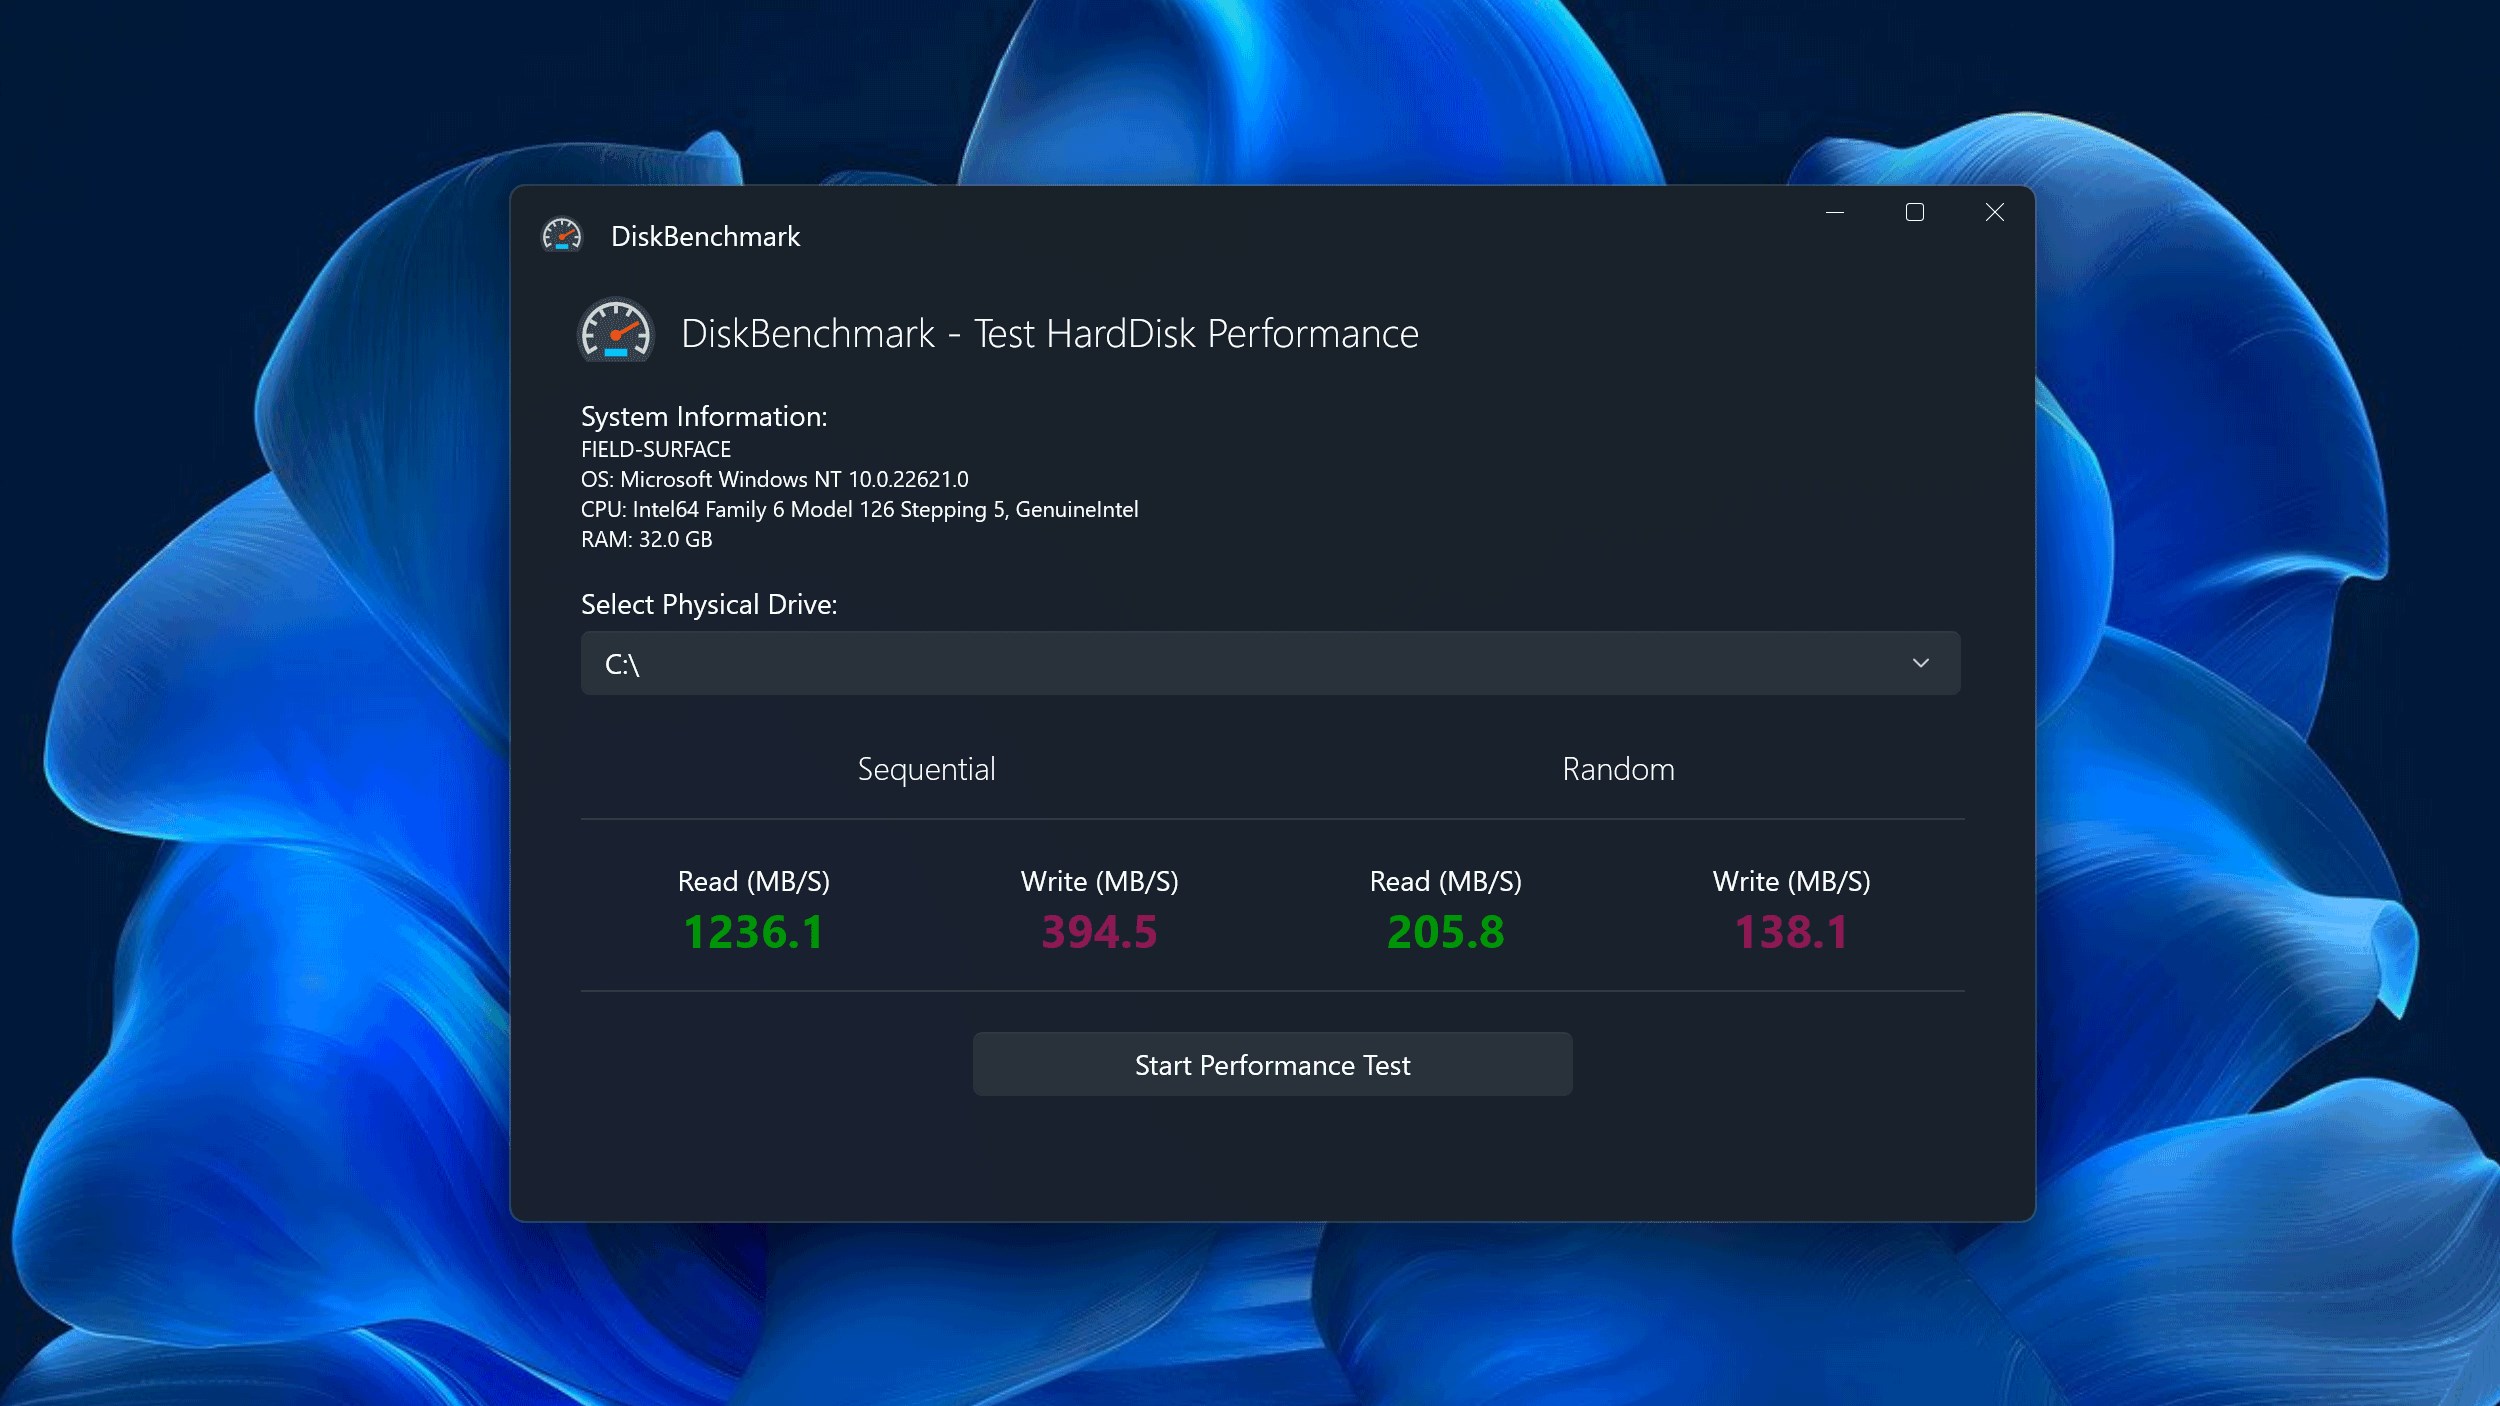The height and width of the screenshot is (1406, 2500).
Task: Click the DiskBenchmark title bar icon
Action: [x=561, y=236]
